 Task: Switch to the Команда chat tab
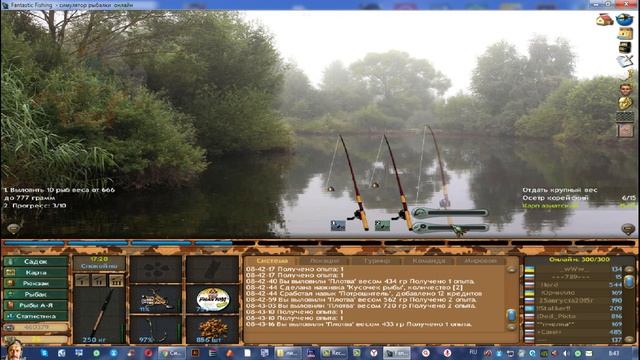coord(429,260)
